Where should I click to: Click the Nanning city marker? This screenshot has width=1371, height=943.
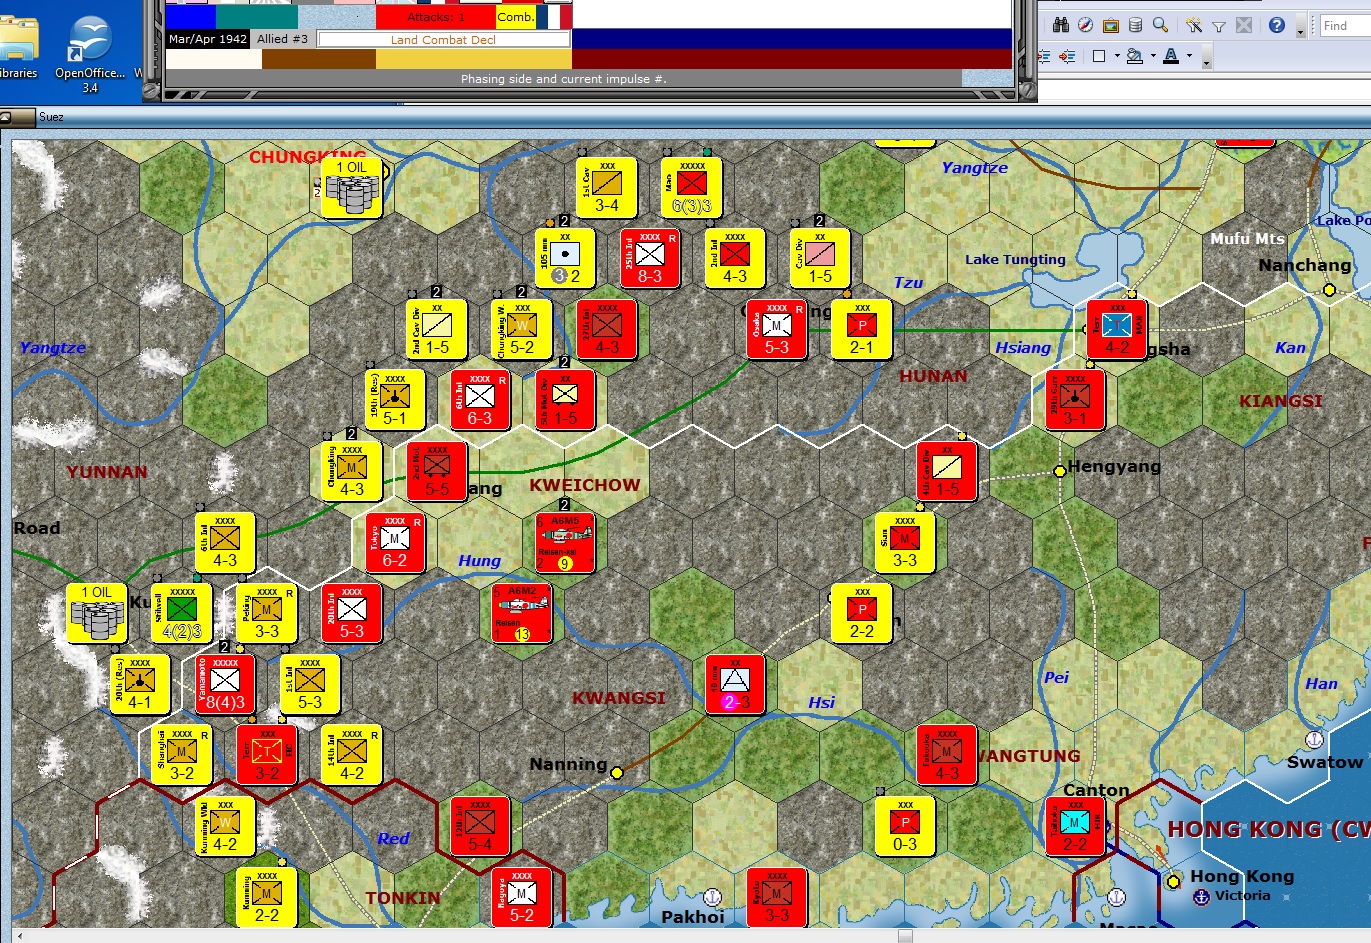(617, 772)
